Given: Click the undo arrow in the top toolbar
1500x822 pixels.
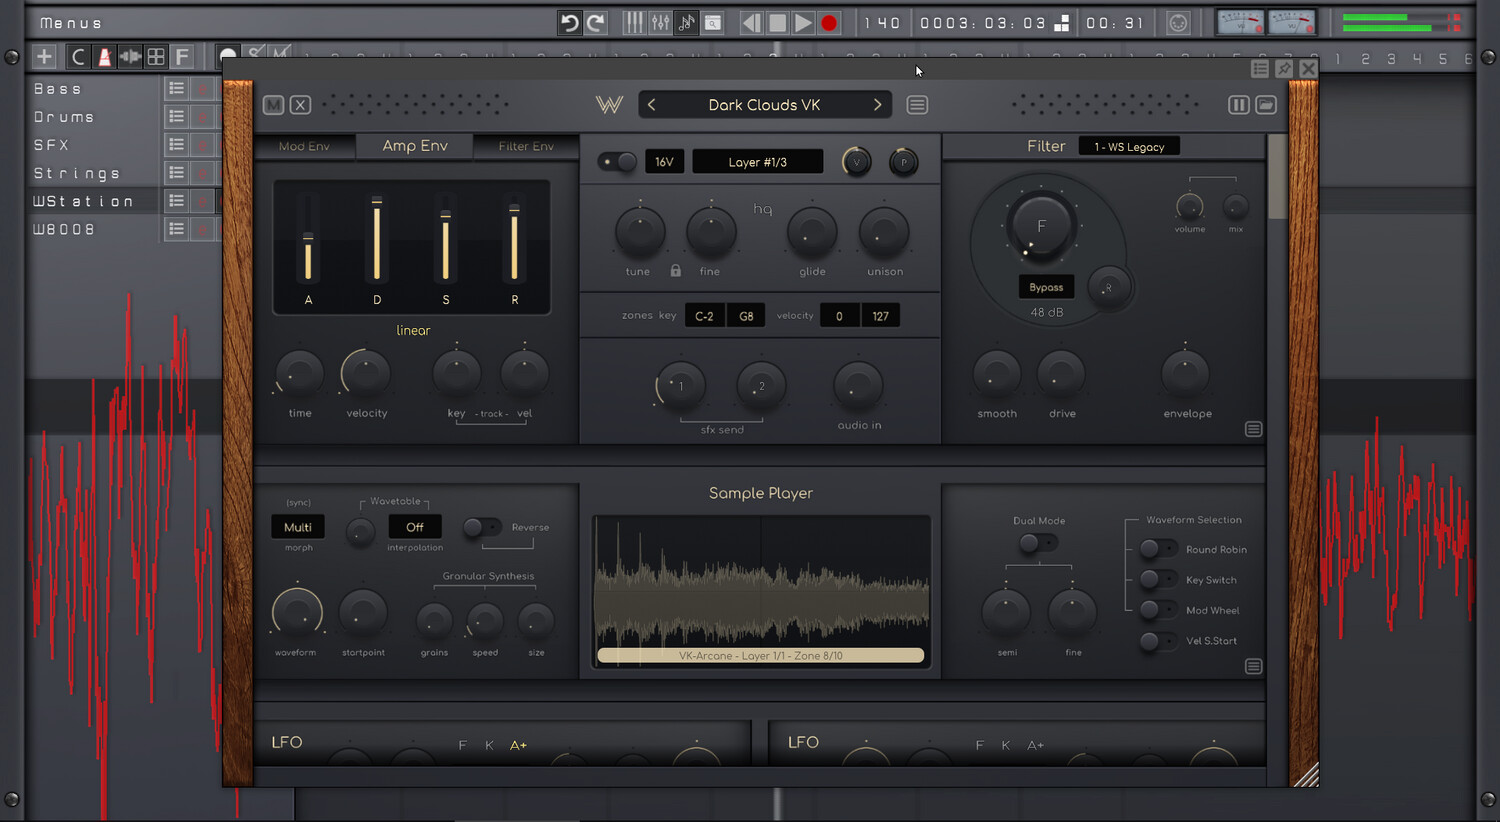Looking at the screenshot, I should click(x=569, y=22).
